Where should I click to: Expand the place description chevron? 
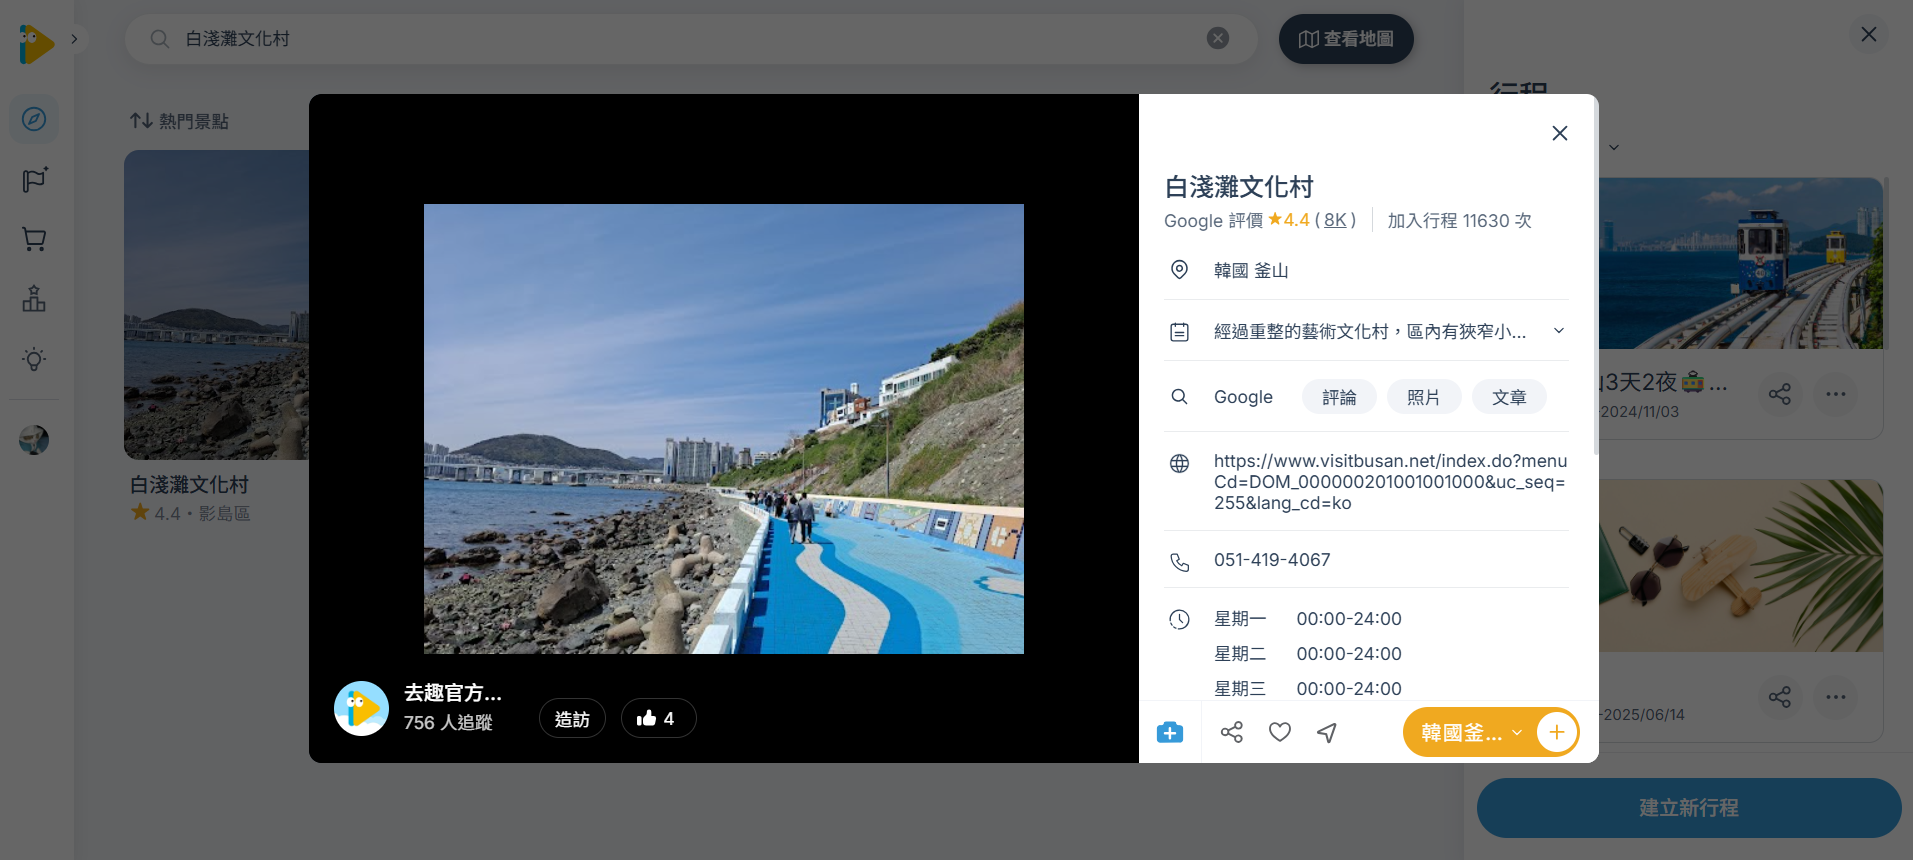tap(1558, 331)
